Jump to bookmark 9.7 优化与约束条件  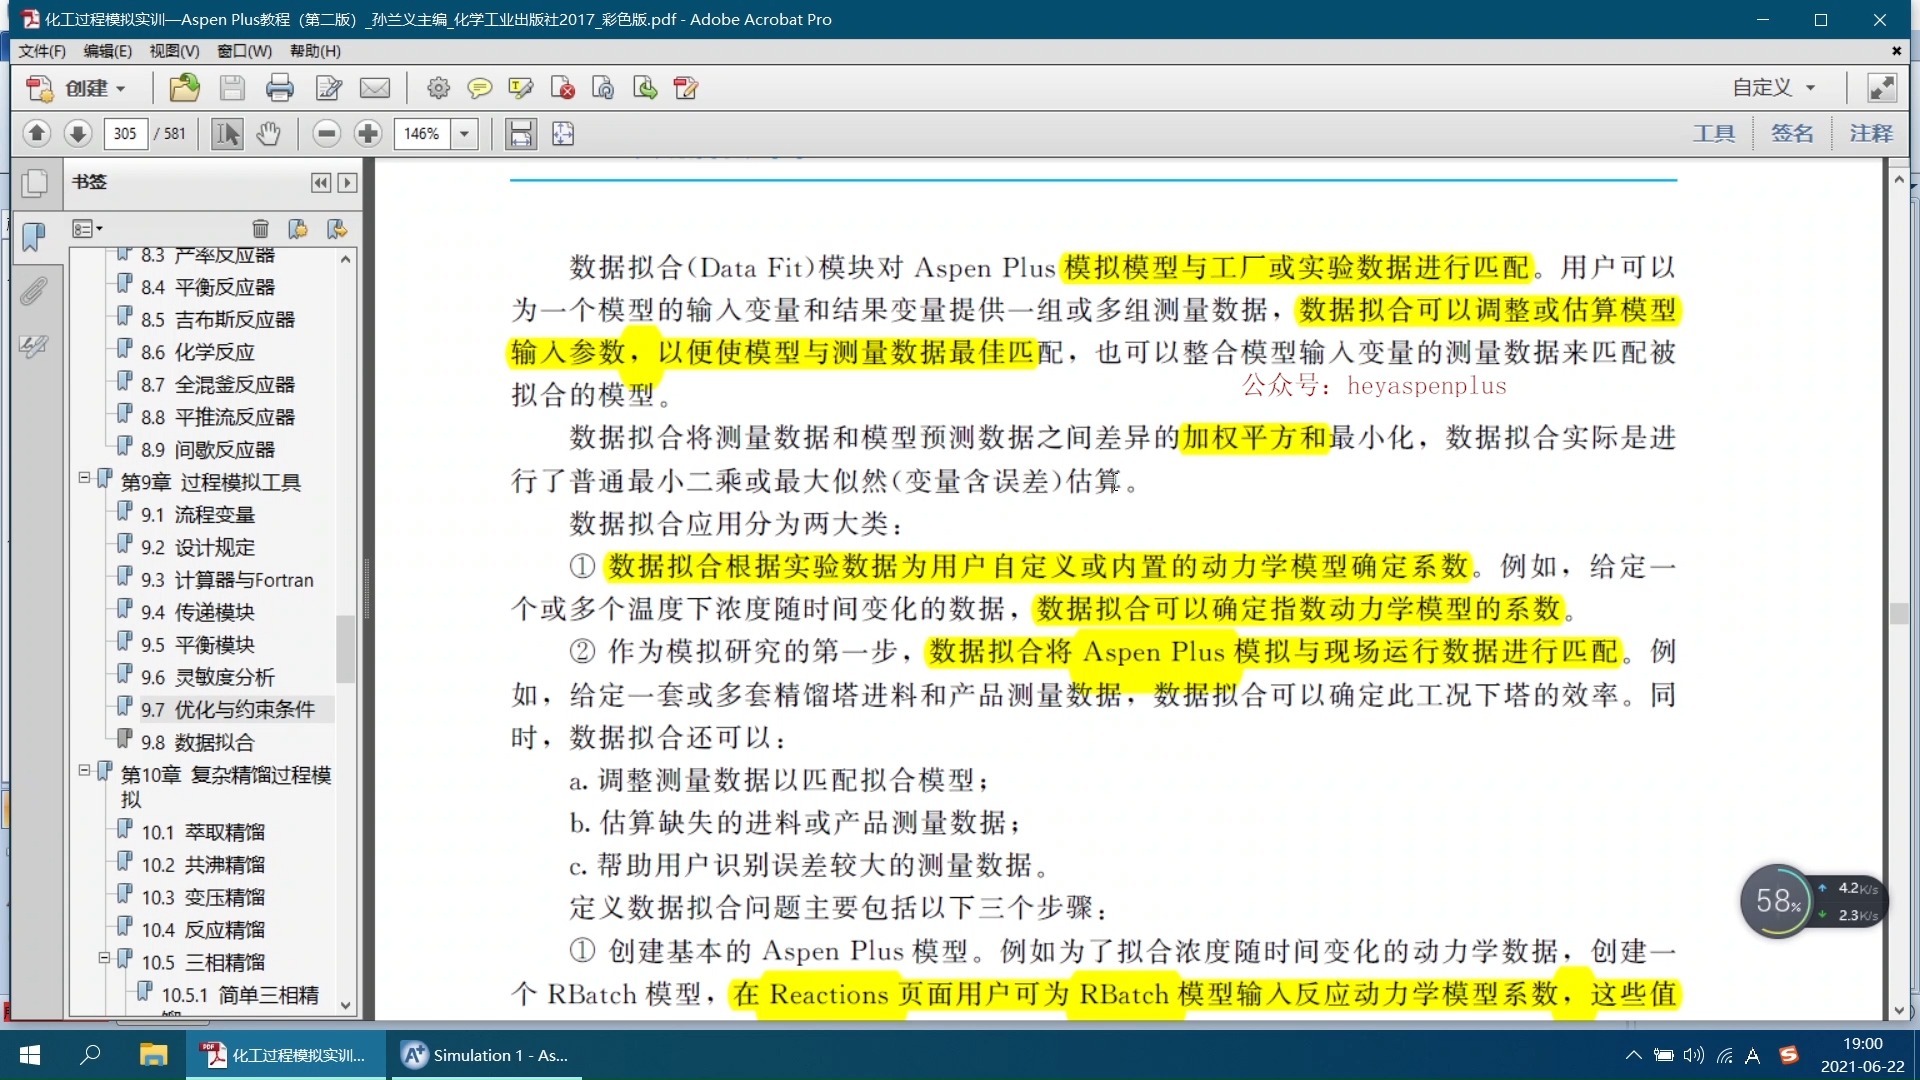coord(228,709)
